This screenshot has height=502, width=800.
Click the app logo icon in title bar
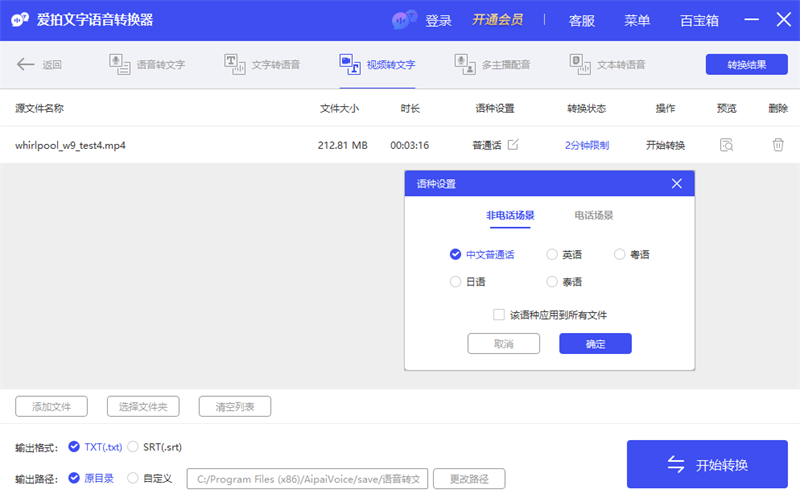point(18,20)
